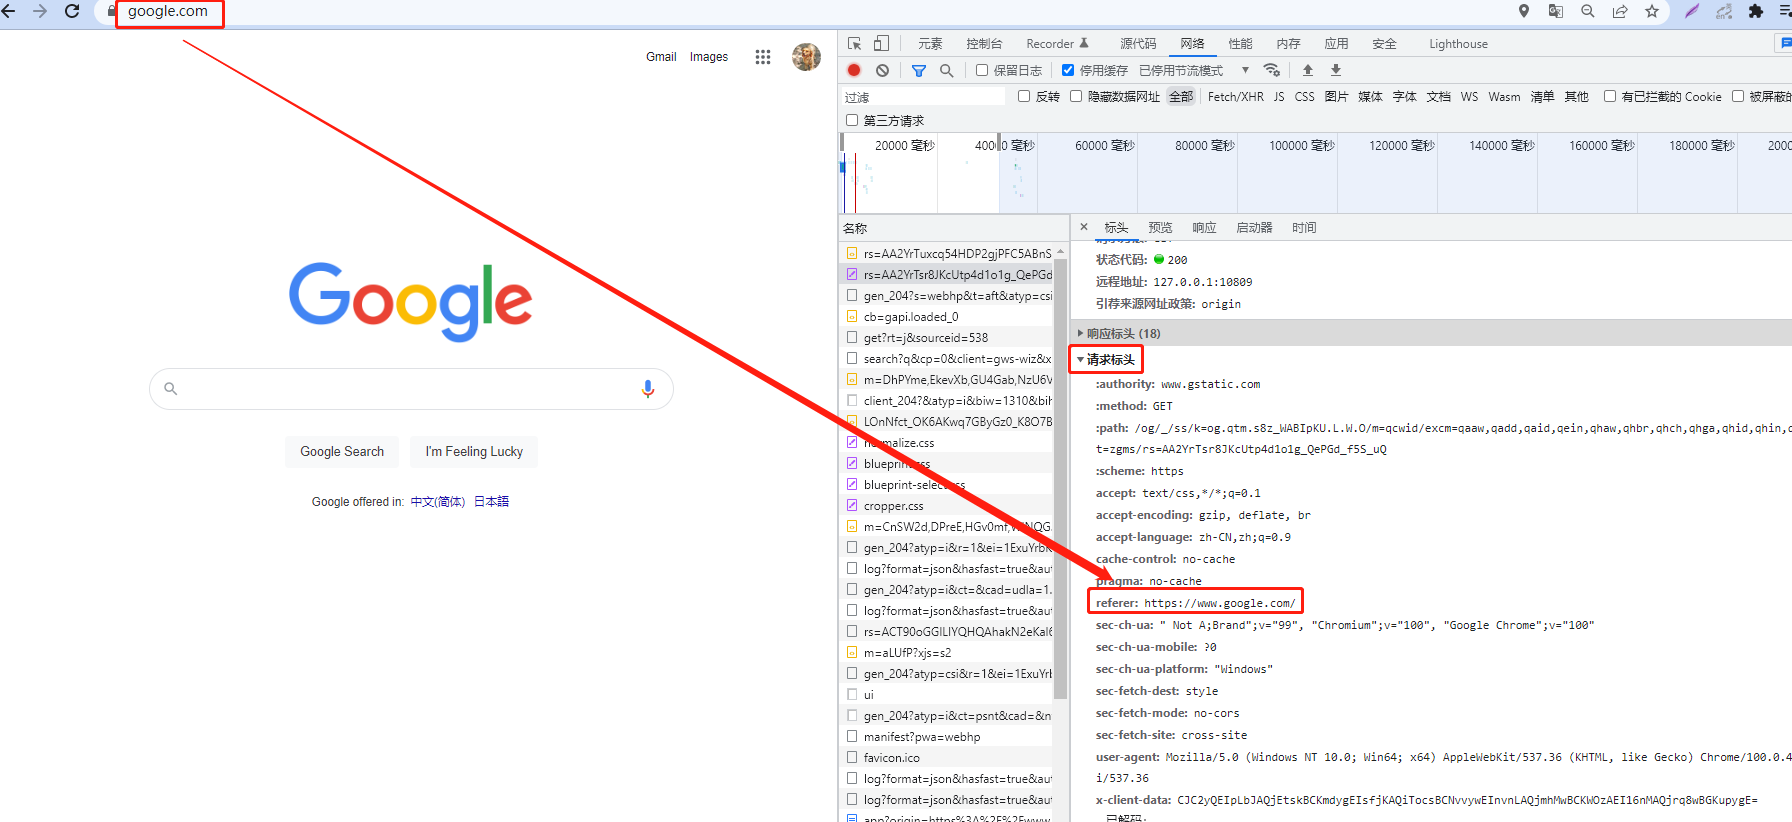Open network conditions via the Wi-Fi icon

1272,70
